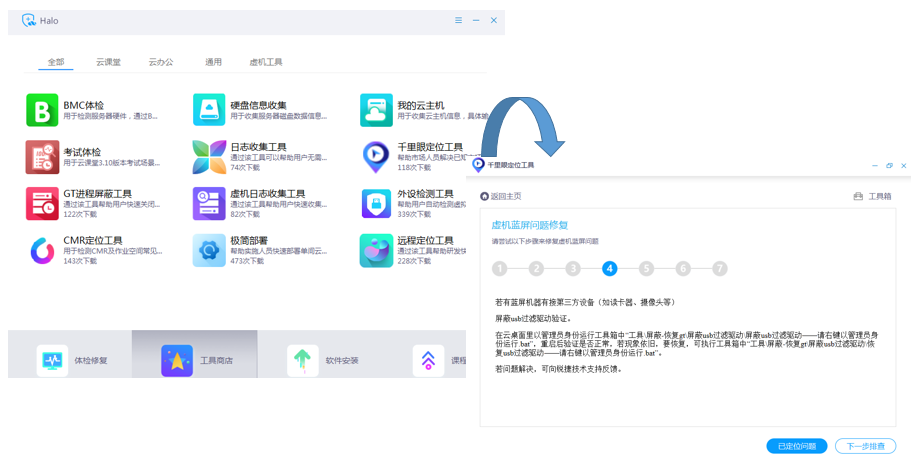
Task: Jump to step 5 in progress indicator
Action: [x=646, y=269]
